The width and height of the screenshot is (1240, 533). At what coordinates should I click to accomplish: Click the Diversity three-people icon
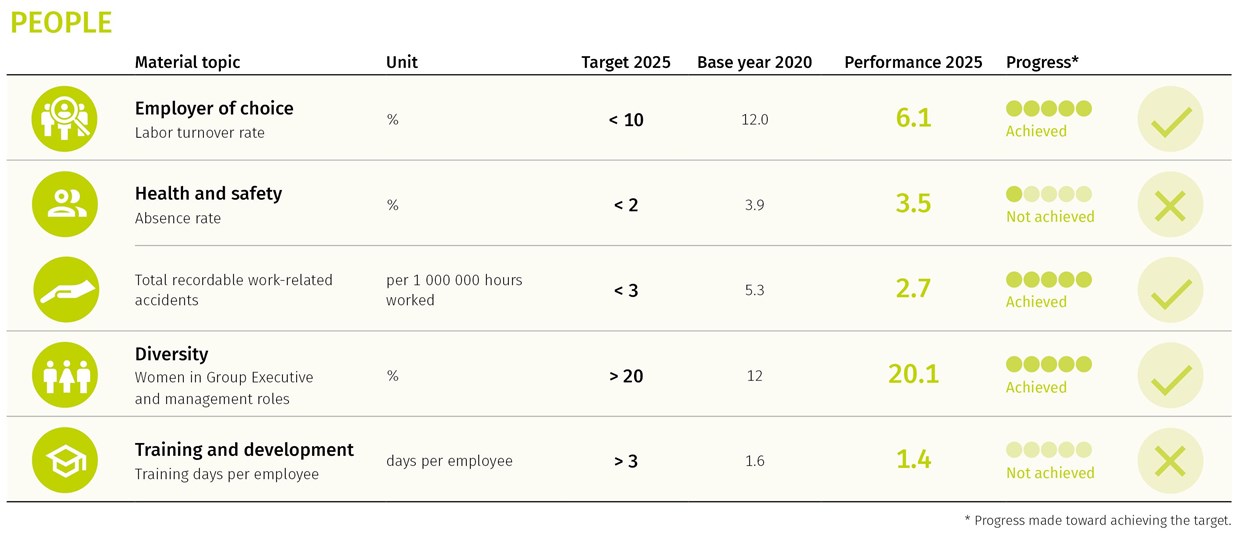[x=65, y=375]
